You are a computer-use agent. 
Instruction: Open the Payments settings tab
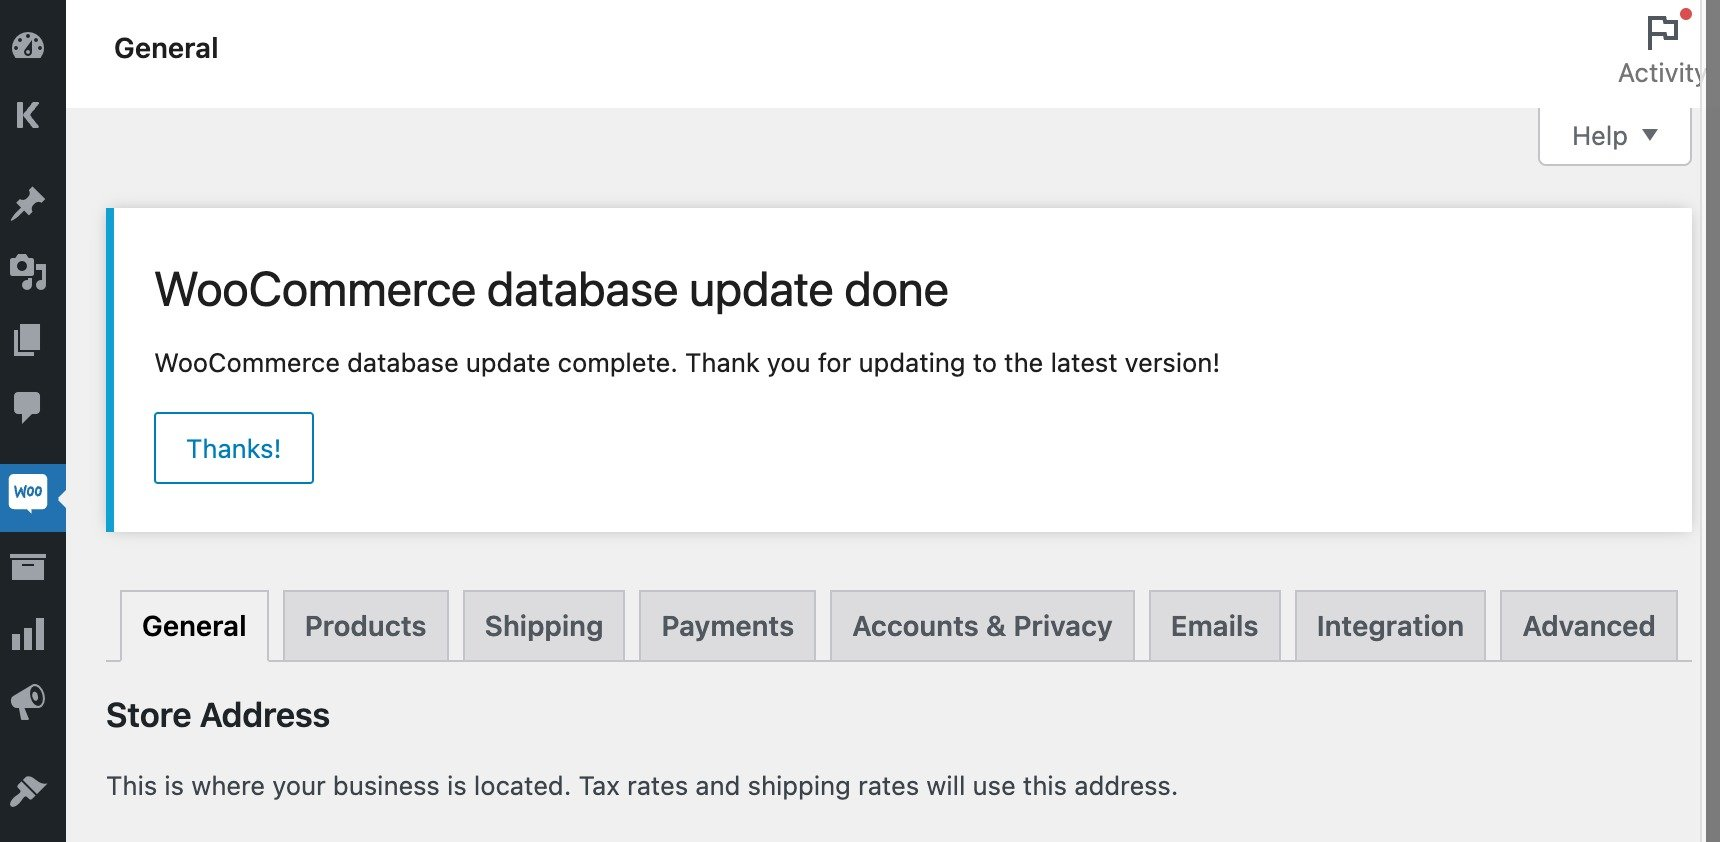(728, 626)
